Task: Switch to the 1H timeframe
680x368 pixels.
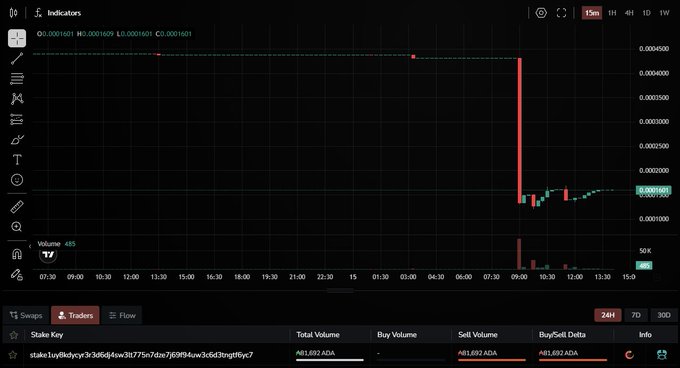Action: pyautogui.click(x=612, y=13)
